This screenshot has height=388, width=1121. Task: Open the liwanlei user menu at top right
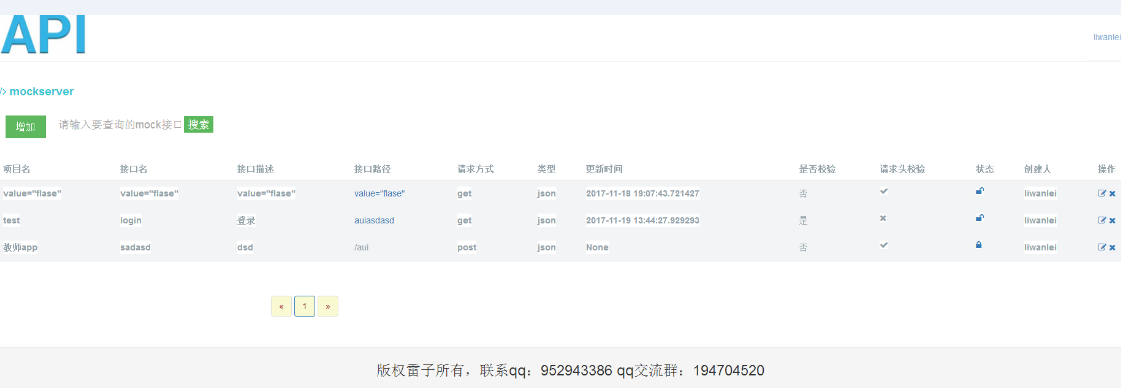1107,37
